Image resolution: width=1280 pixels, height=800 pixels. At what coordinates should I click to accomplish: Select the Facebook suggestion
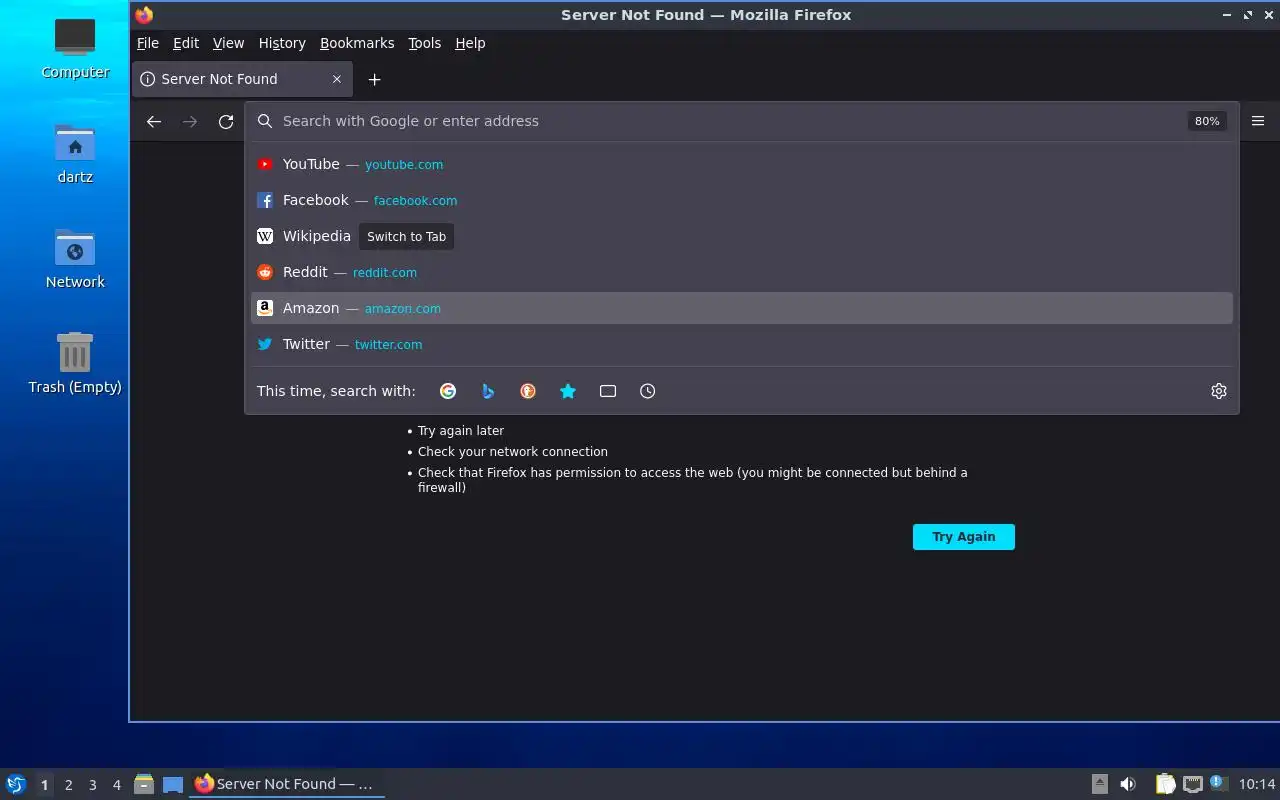tap(741, 200)
